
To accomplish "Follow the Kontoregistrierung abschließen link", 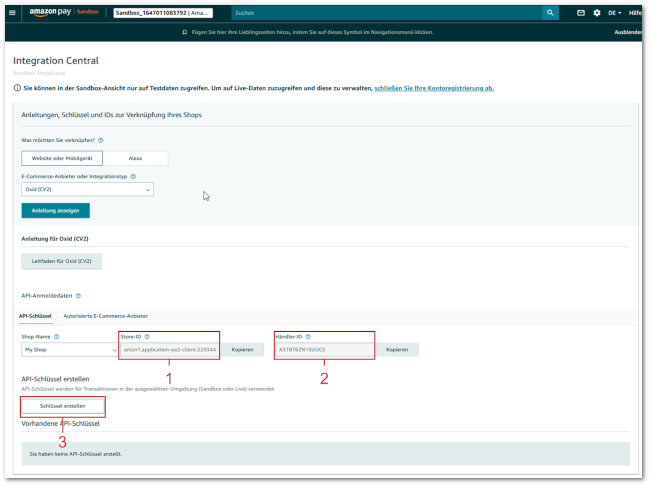I will click(x=434, y=88).
